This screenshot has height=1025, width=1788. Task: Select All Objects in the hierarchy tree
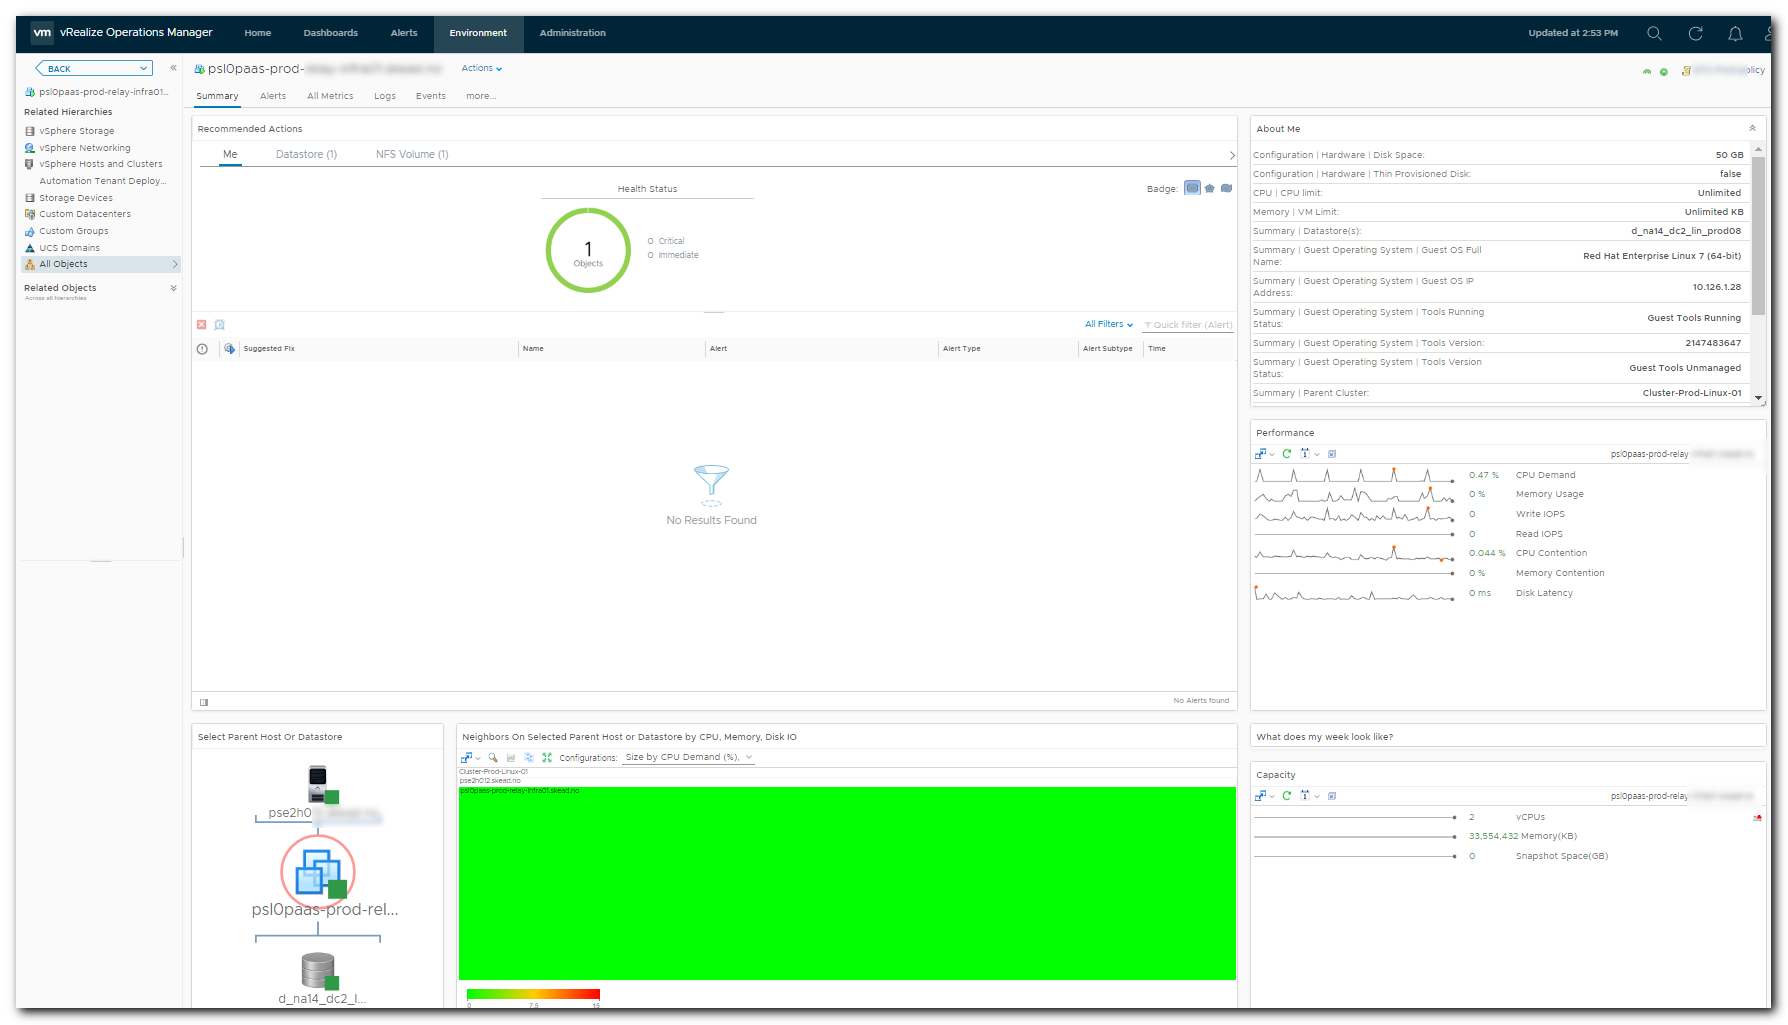[62, 264]
